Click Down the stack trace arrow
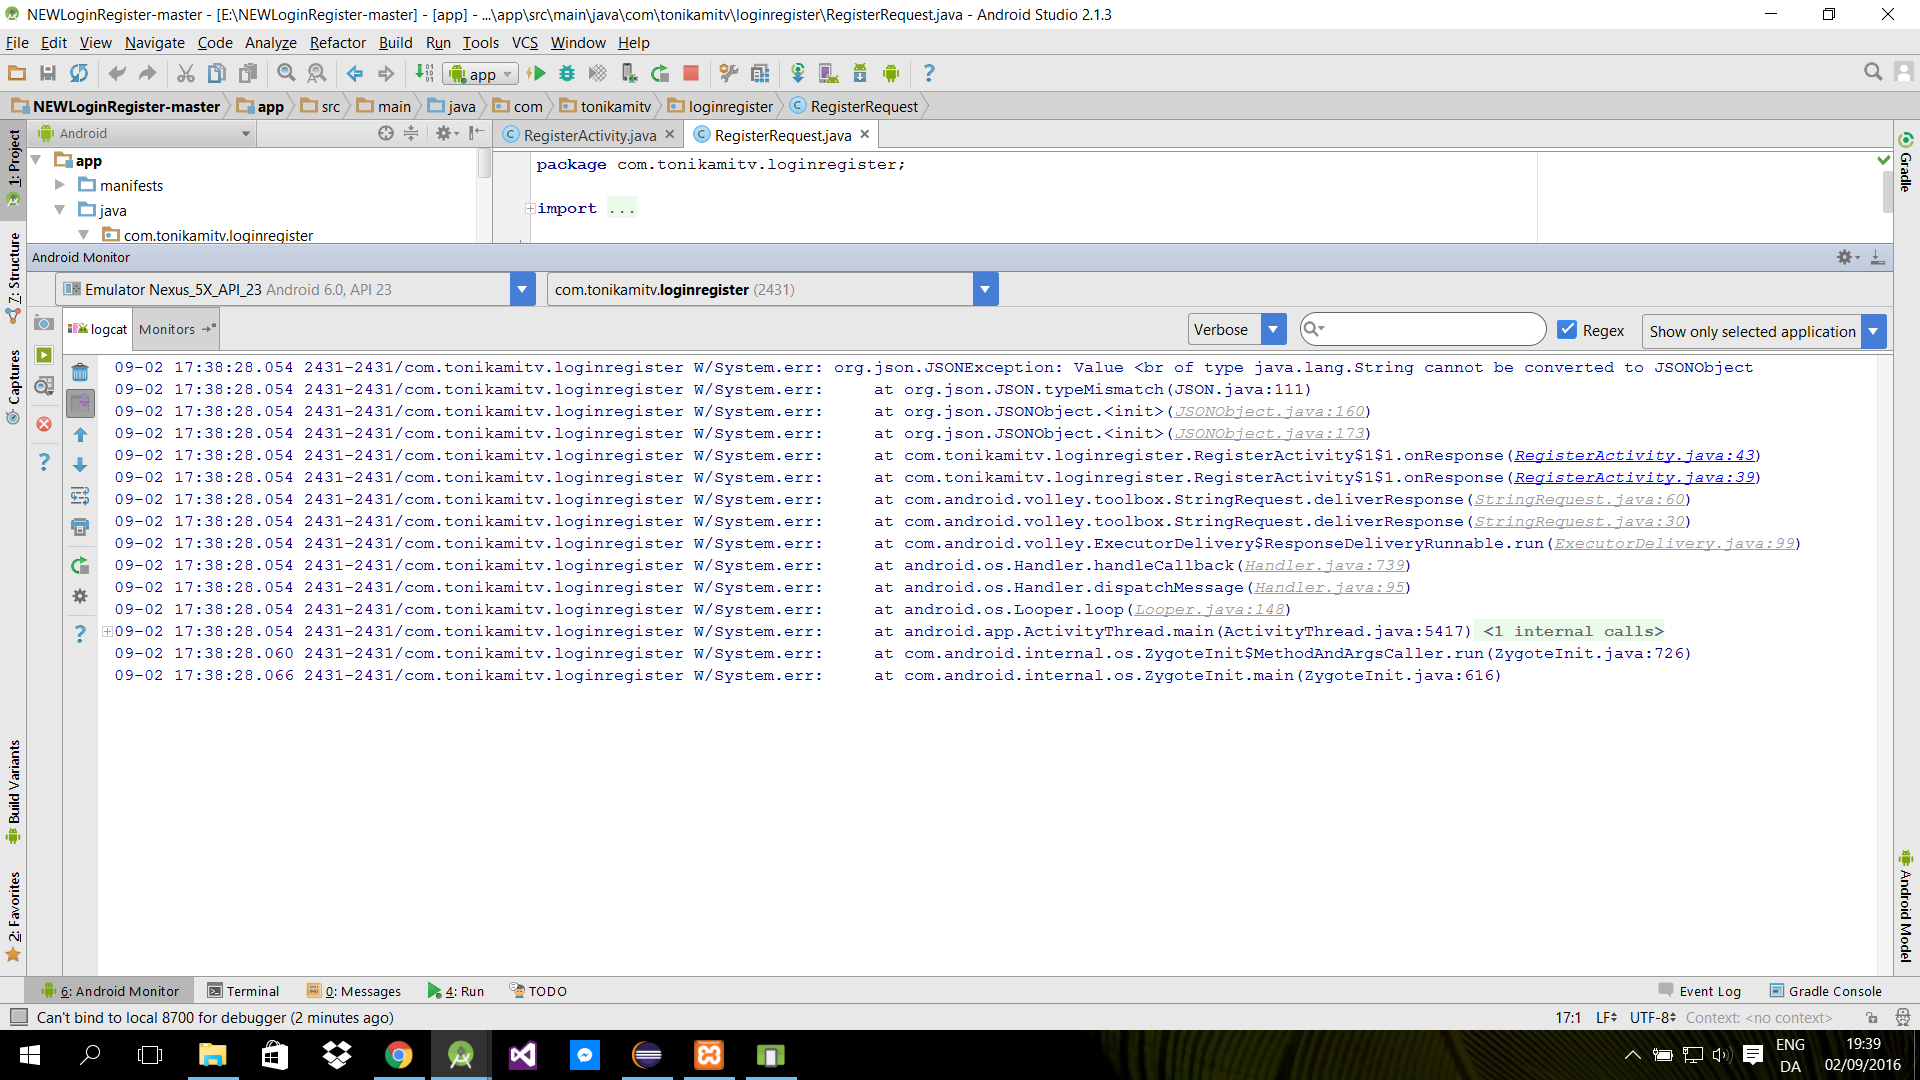 [80, 465]
